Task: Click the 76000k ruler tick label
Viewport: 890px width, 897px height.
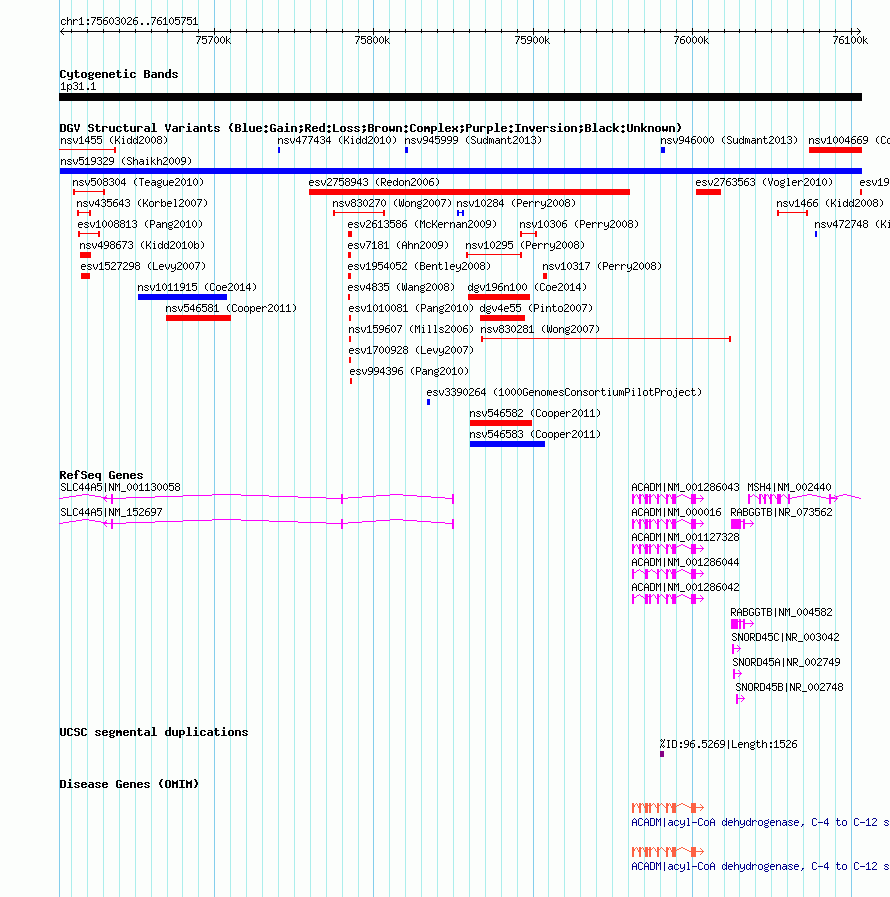Action: tap(691, 40)
